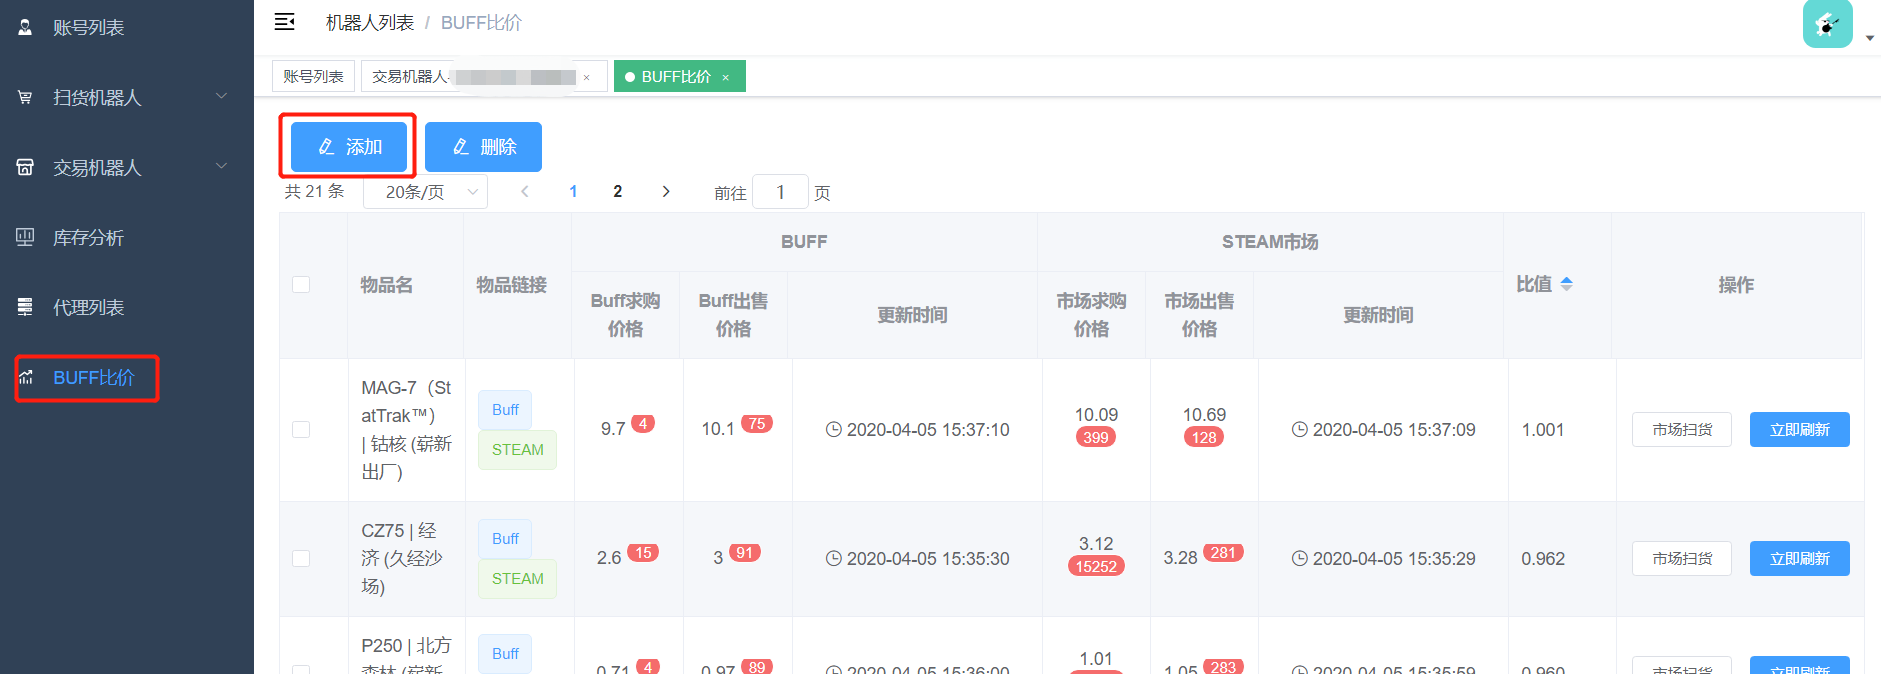The width and height of the screenshot is (1881, 674).
Task: Check the CZ75 row checkbox
Action: [x=301, y=558]
